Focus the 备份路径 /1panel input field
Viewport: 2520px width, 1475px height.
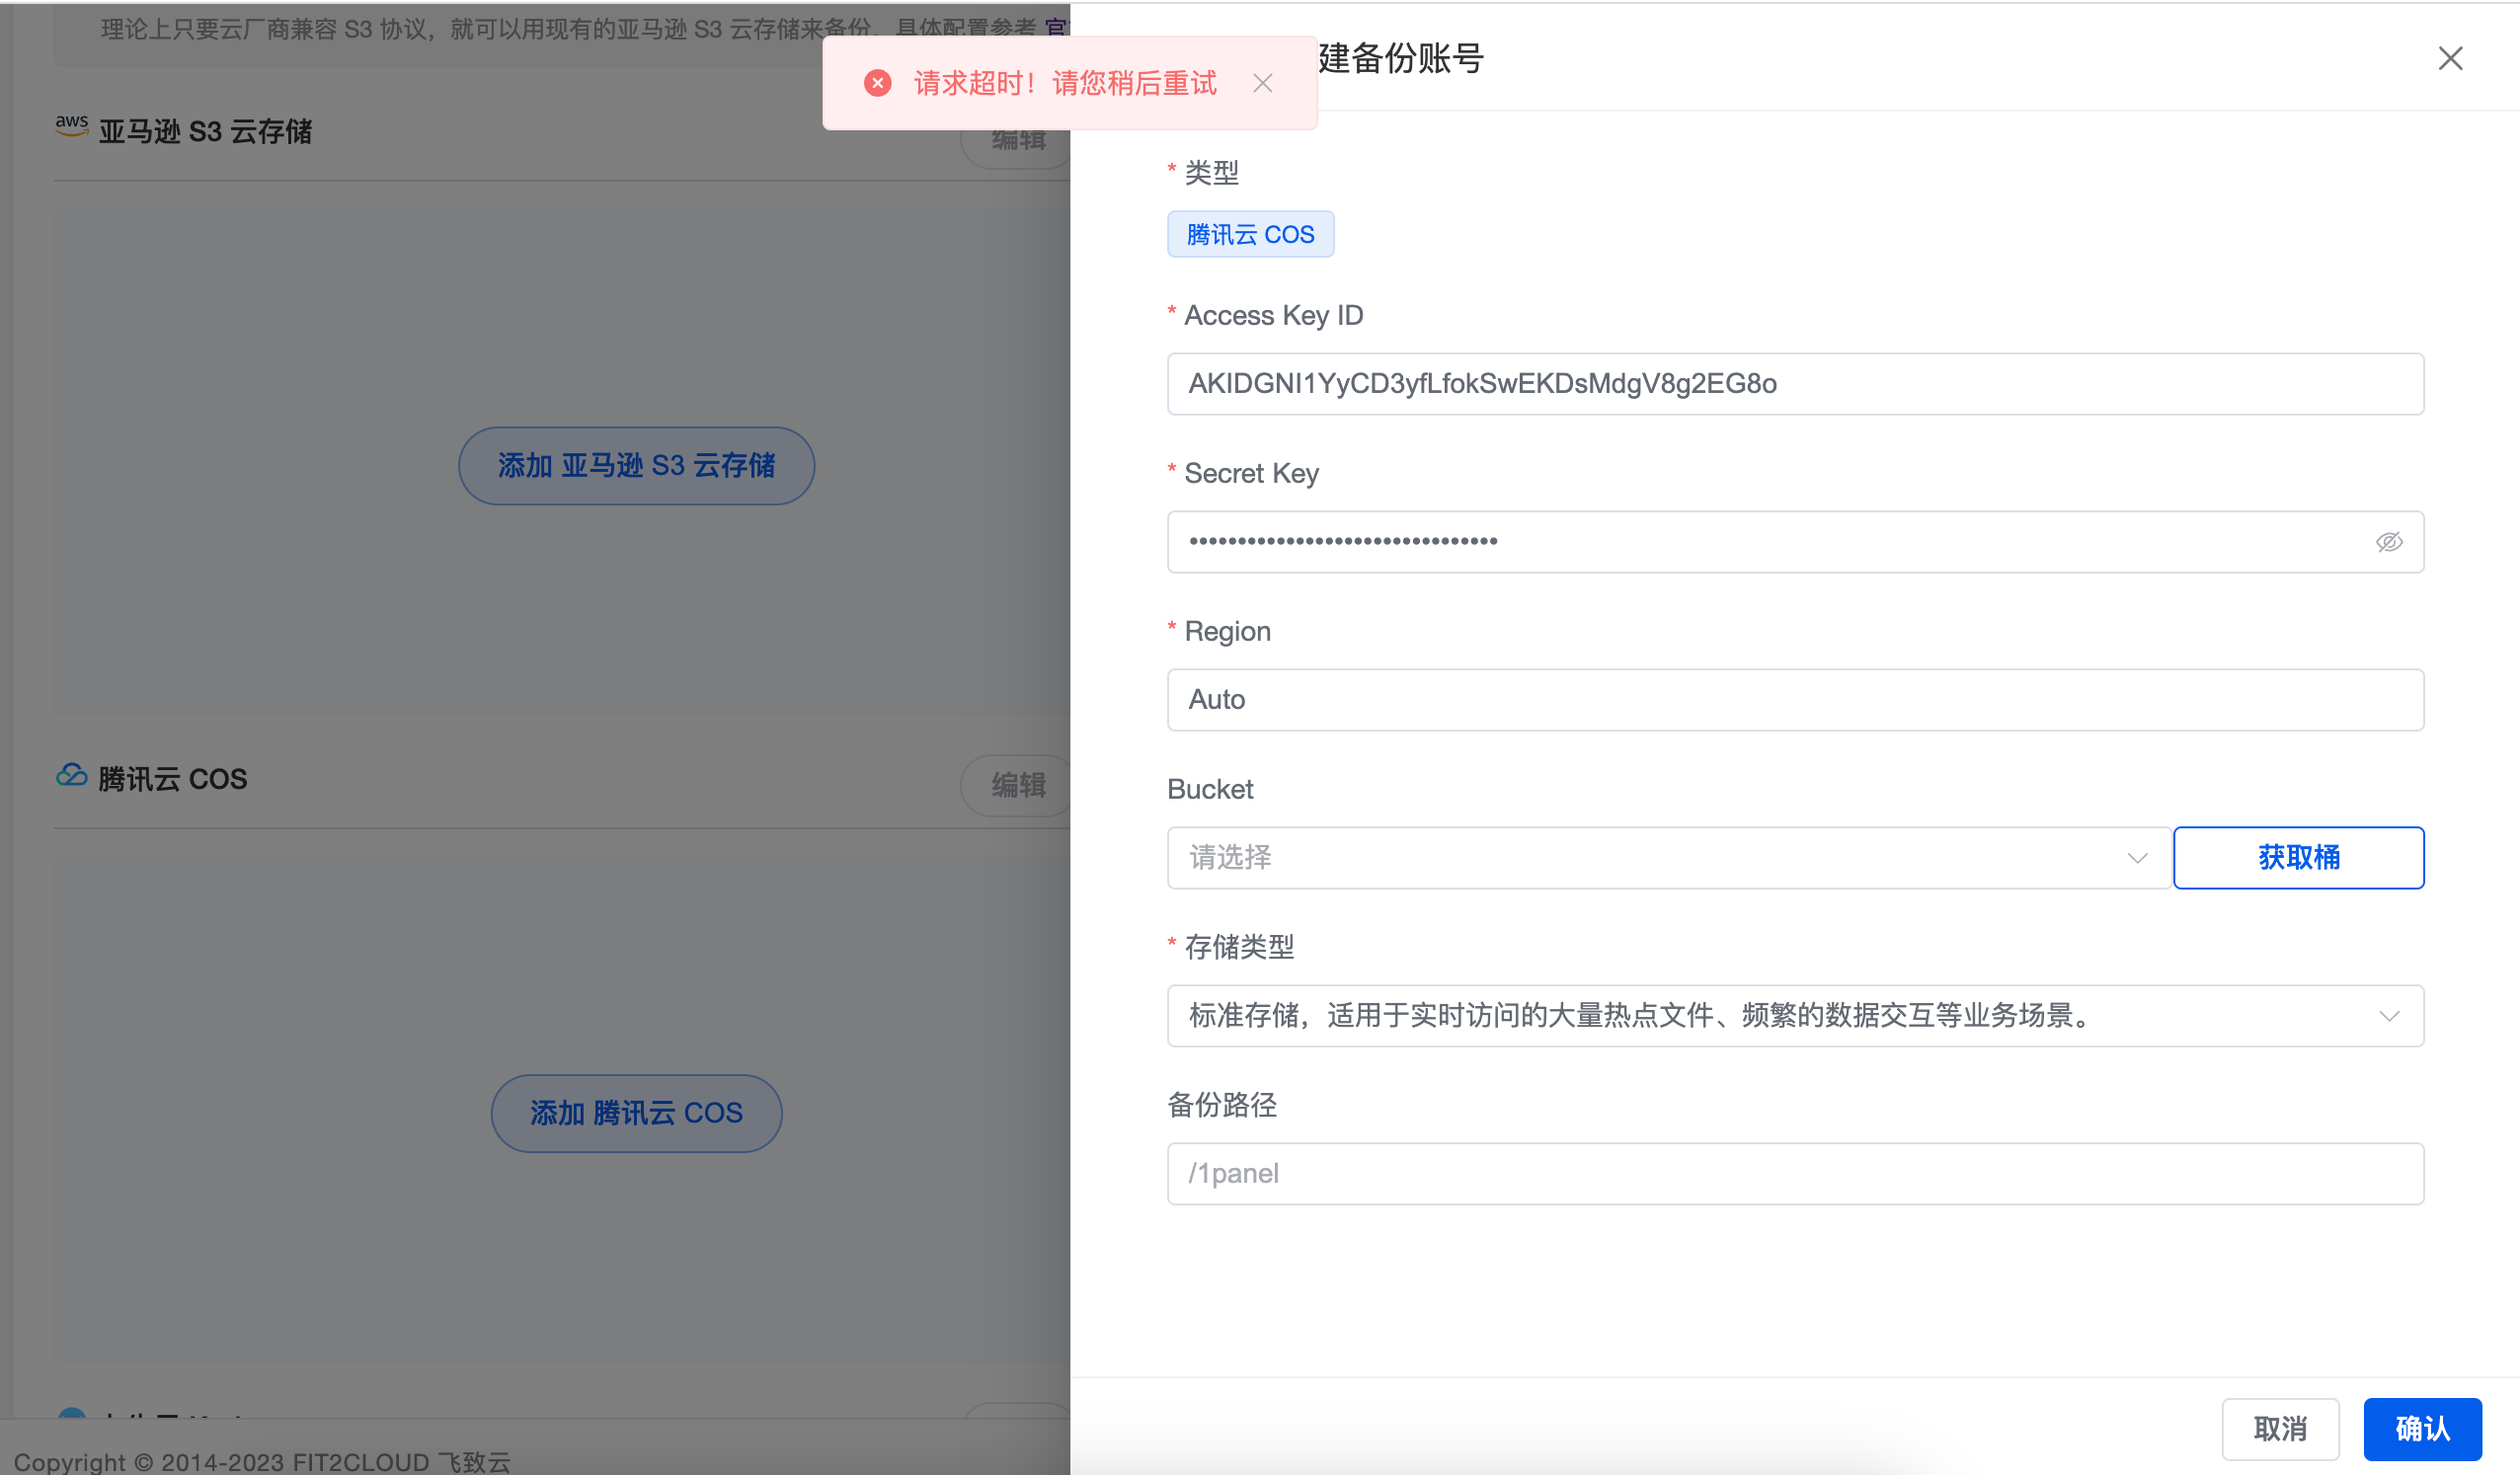1795,1174
